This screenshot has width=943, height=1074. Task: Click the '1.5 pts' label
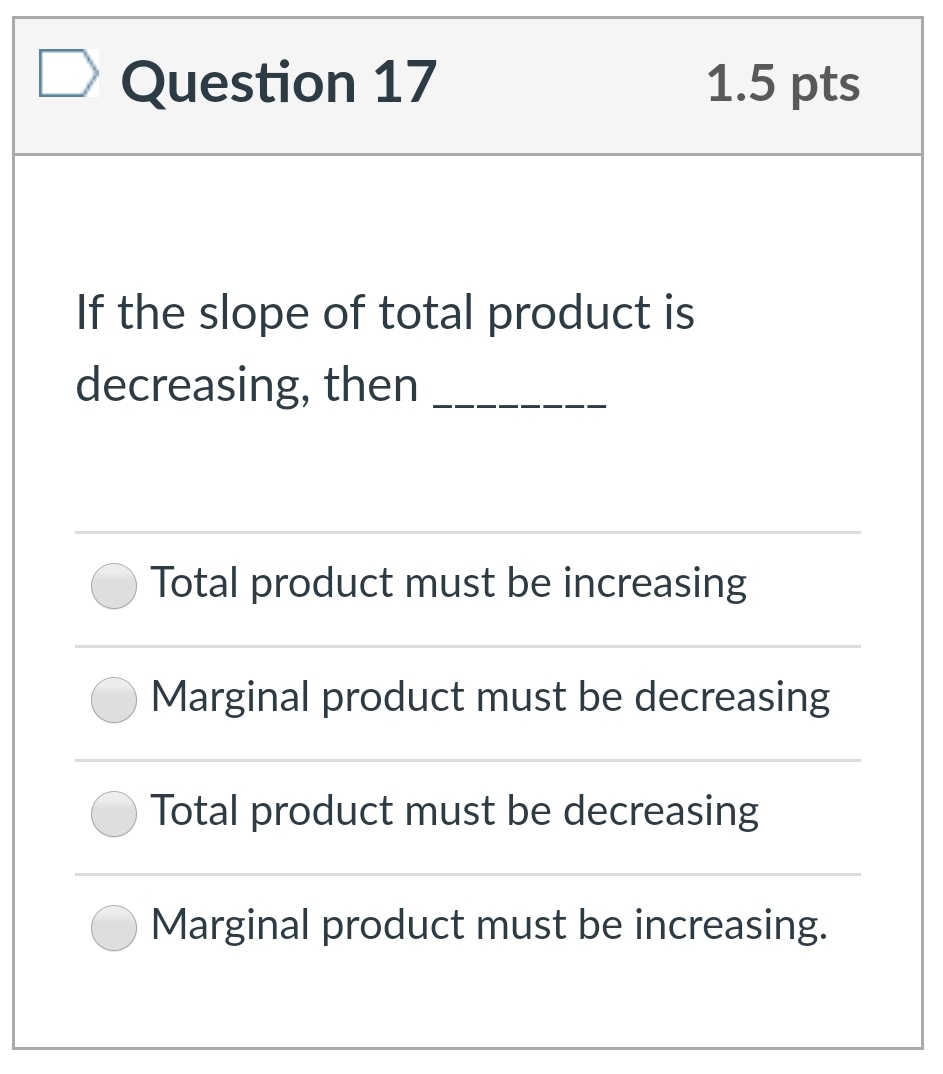pos(784,85)
